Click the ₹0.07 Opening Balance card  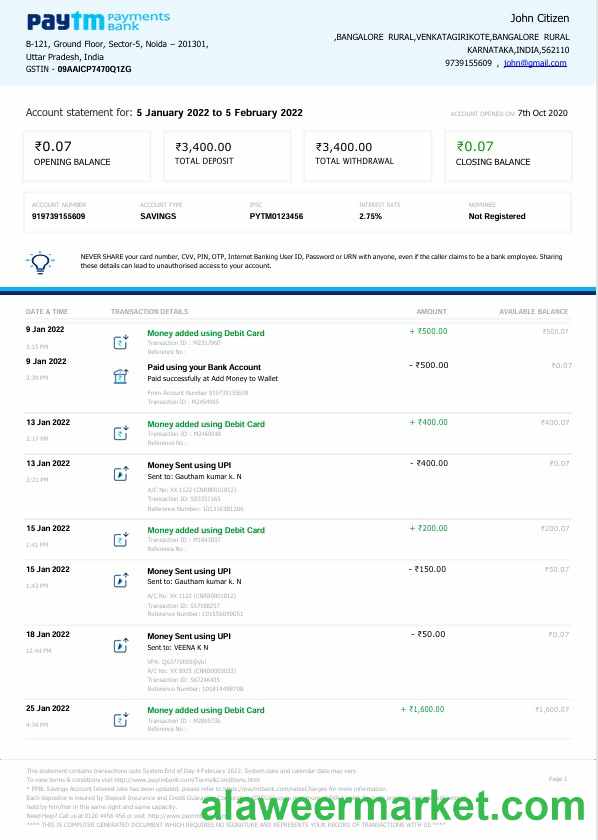pos(87,156)
